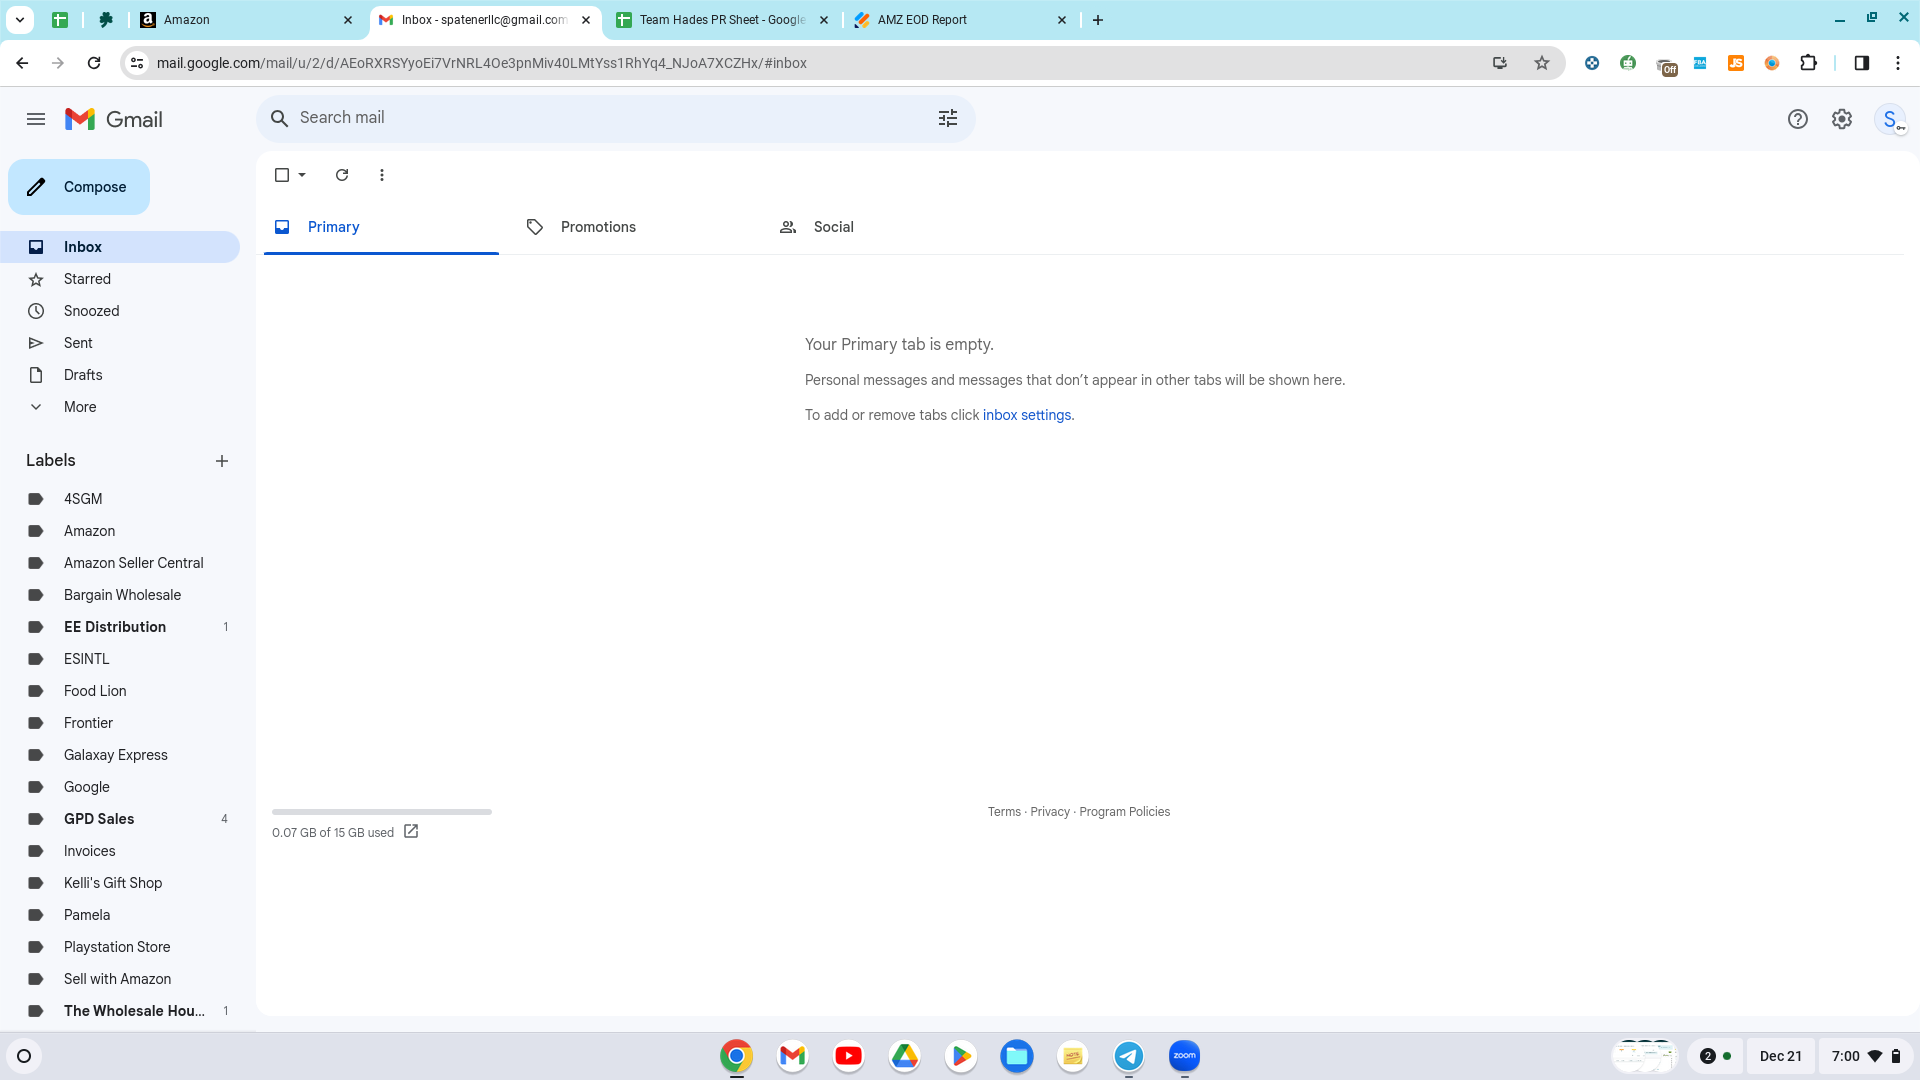Open the select dropdown arrow next to the checkbox
The image size is (1920, 1080).
point(302,175)
